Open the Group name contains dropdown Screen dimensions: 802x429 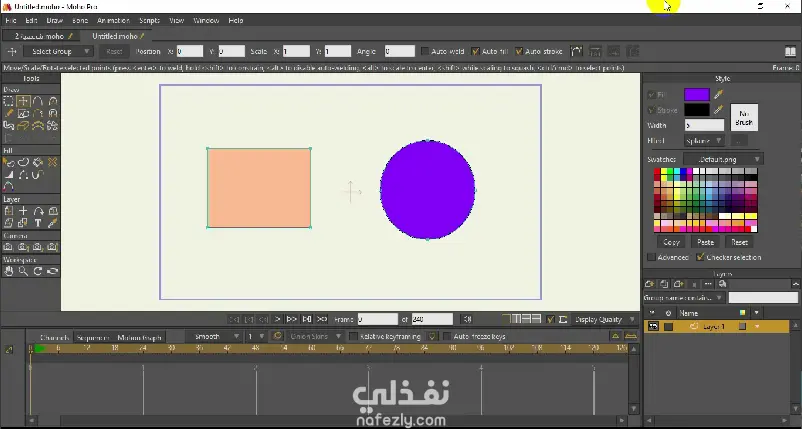click(683, 297)
